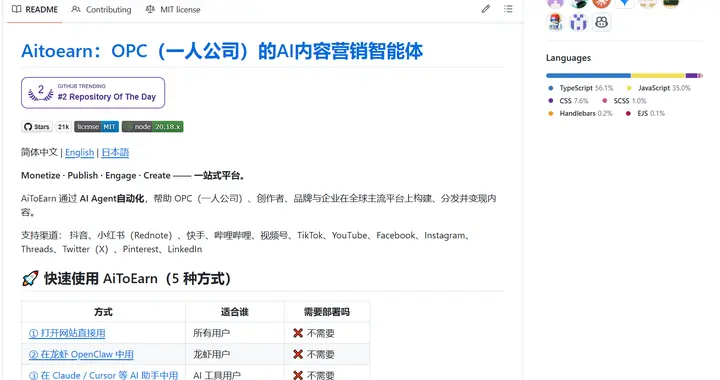This screenshot has width=720, height=380.
Task: Click the node 20.18.x badge
Action: (152, 127)
